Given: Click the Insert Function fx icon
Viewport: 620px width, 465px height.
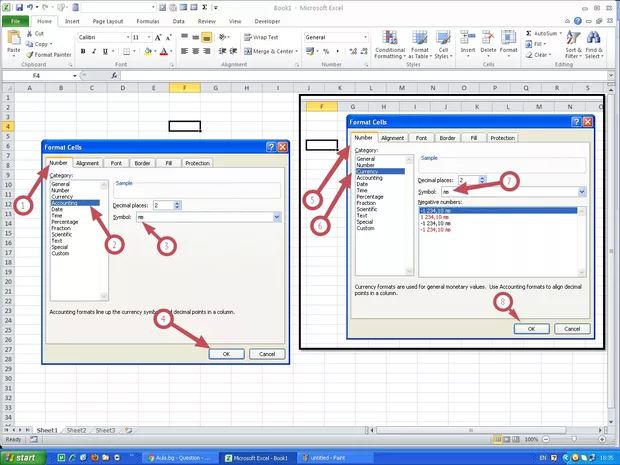Looking at the screenshot, I should pyautogui.click(x=114, y=76).
